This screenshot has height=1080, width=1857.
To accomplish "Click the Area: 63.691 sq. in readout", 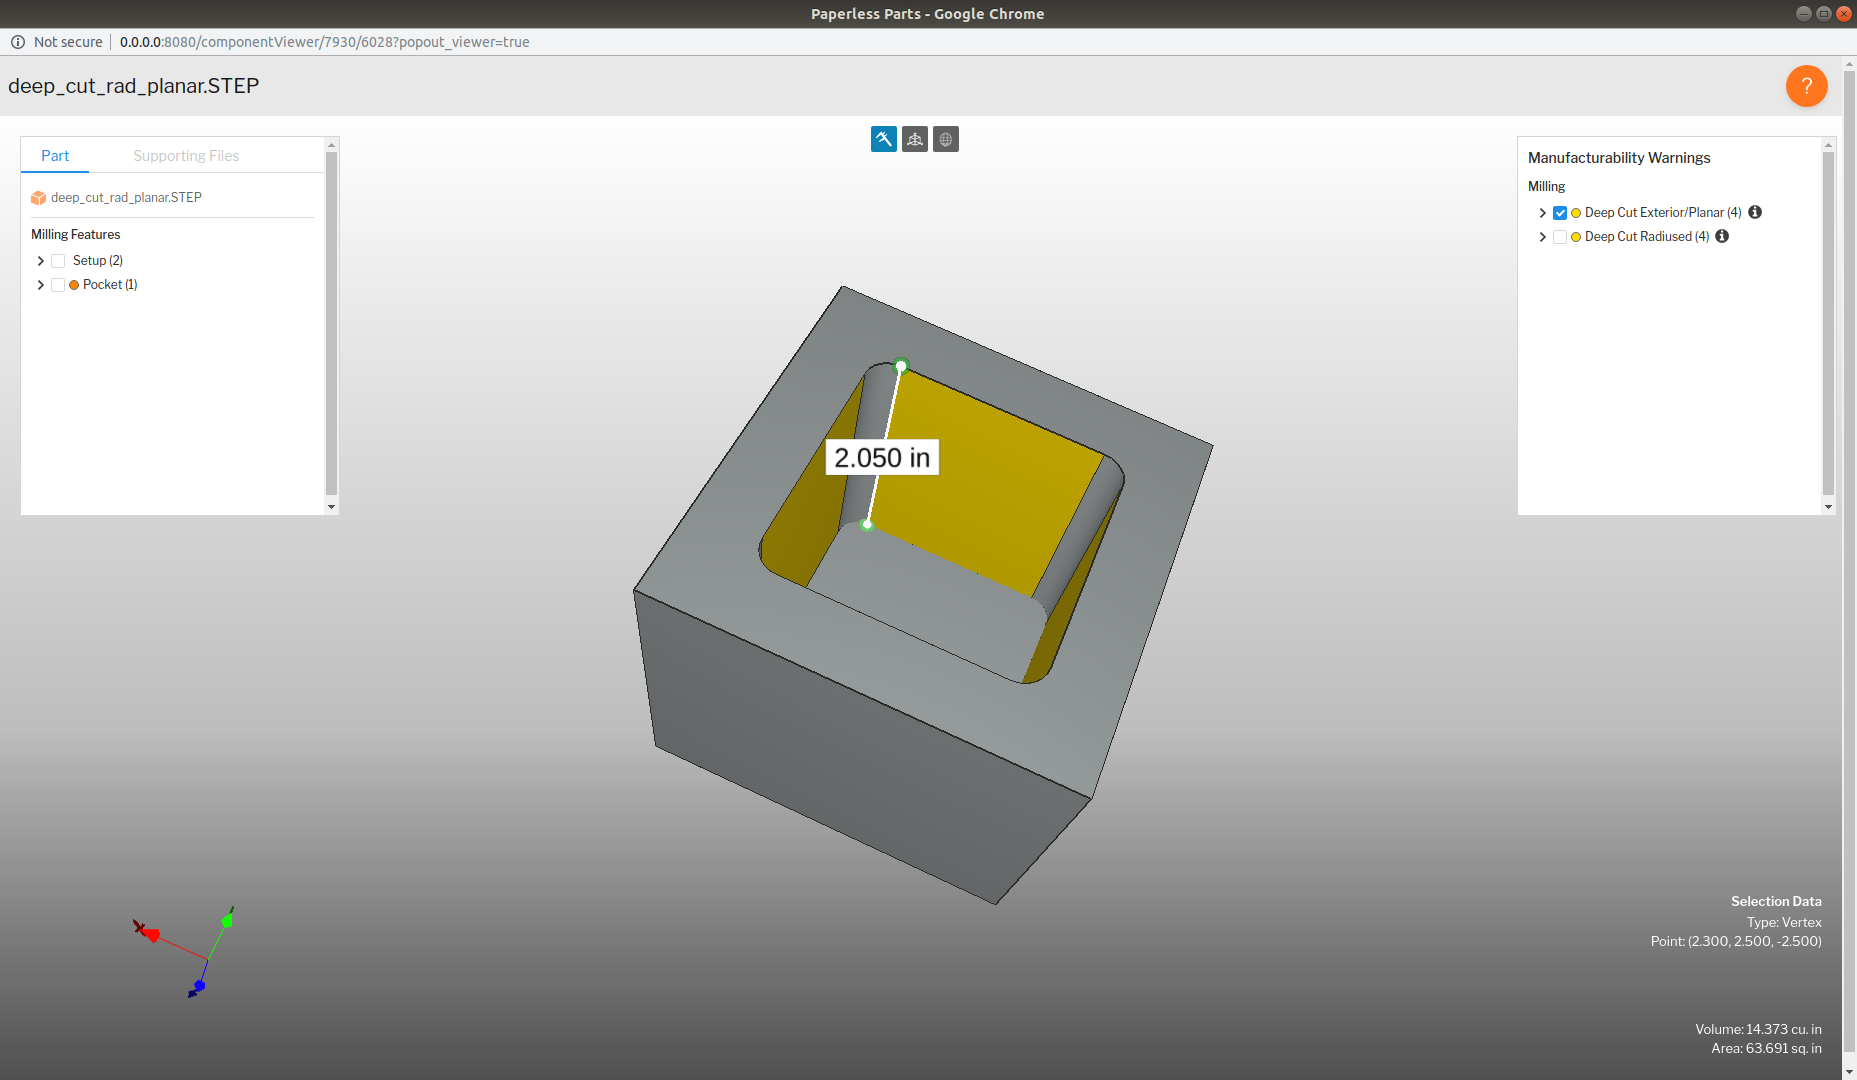I will tap(1766, 1048).
